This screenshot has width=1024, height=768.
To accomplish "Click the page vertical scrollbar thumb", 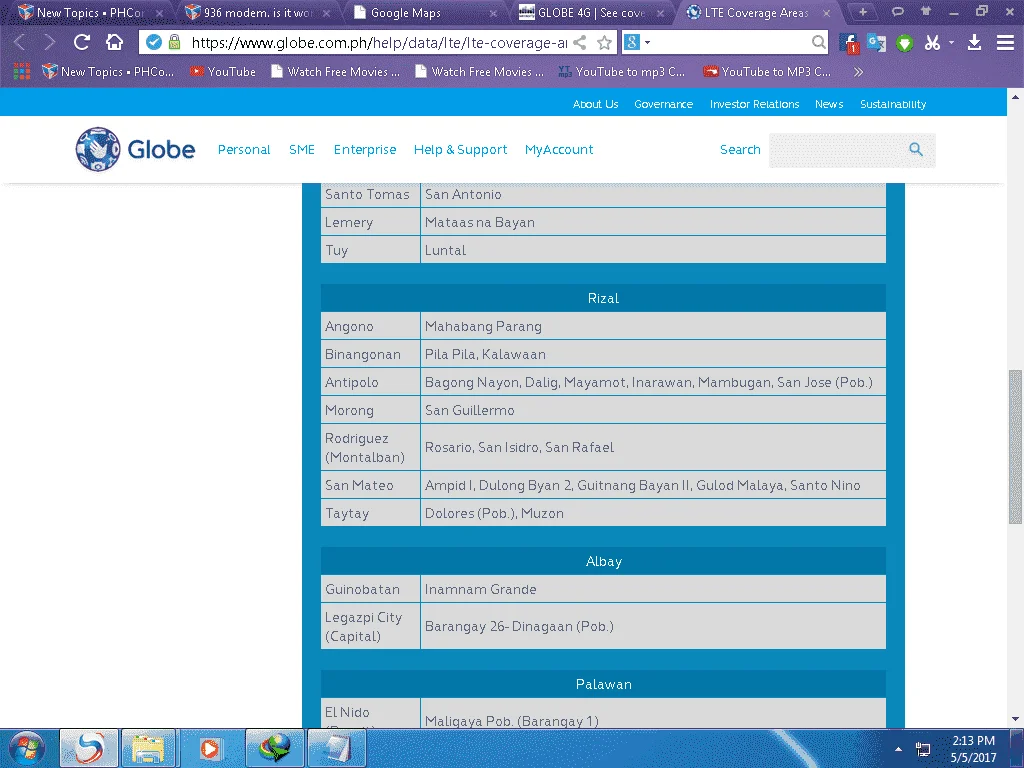I will coord(1015,447).
